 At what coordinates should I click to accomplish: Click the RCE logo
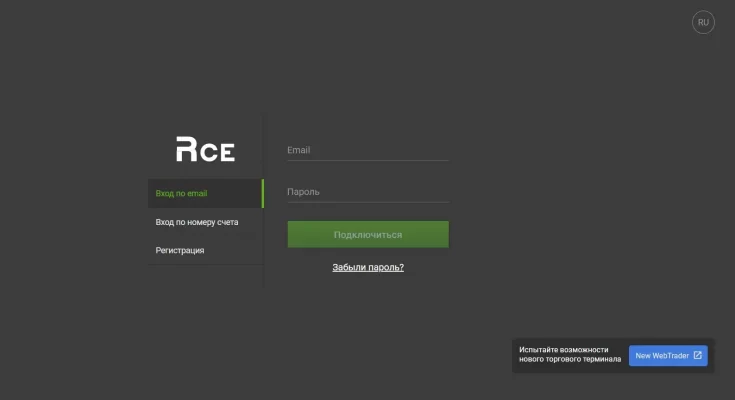(205, 149)
